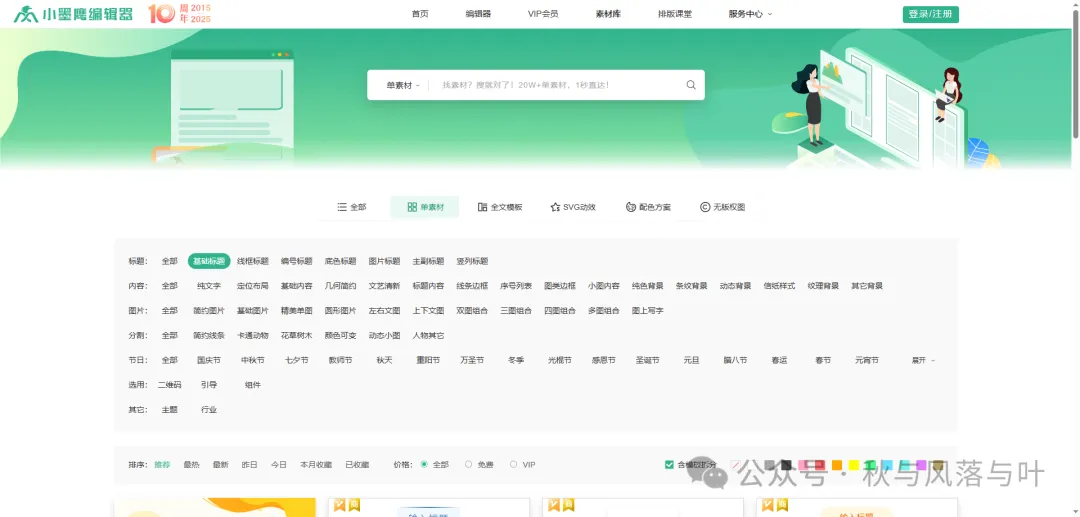The image size is (1080, 517).
Task: Pick the purple color swatch
Action: click(922, 465)
